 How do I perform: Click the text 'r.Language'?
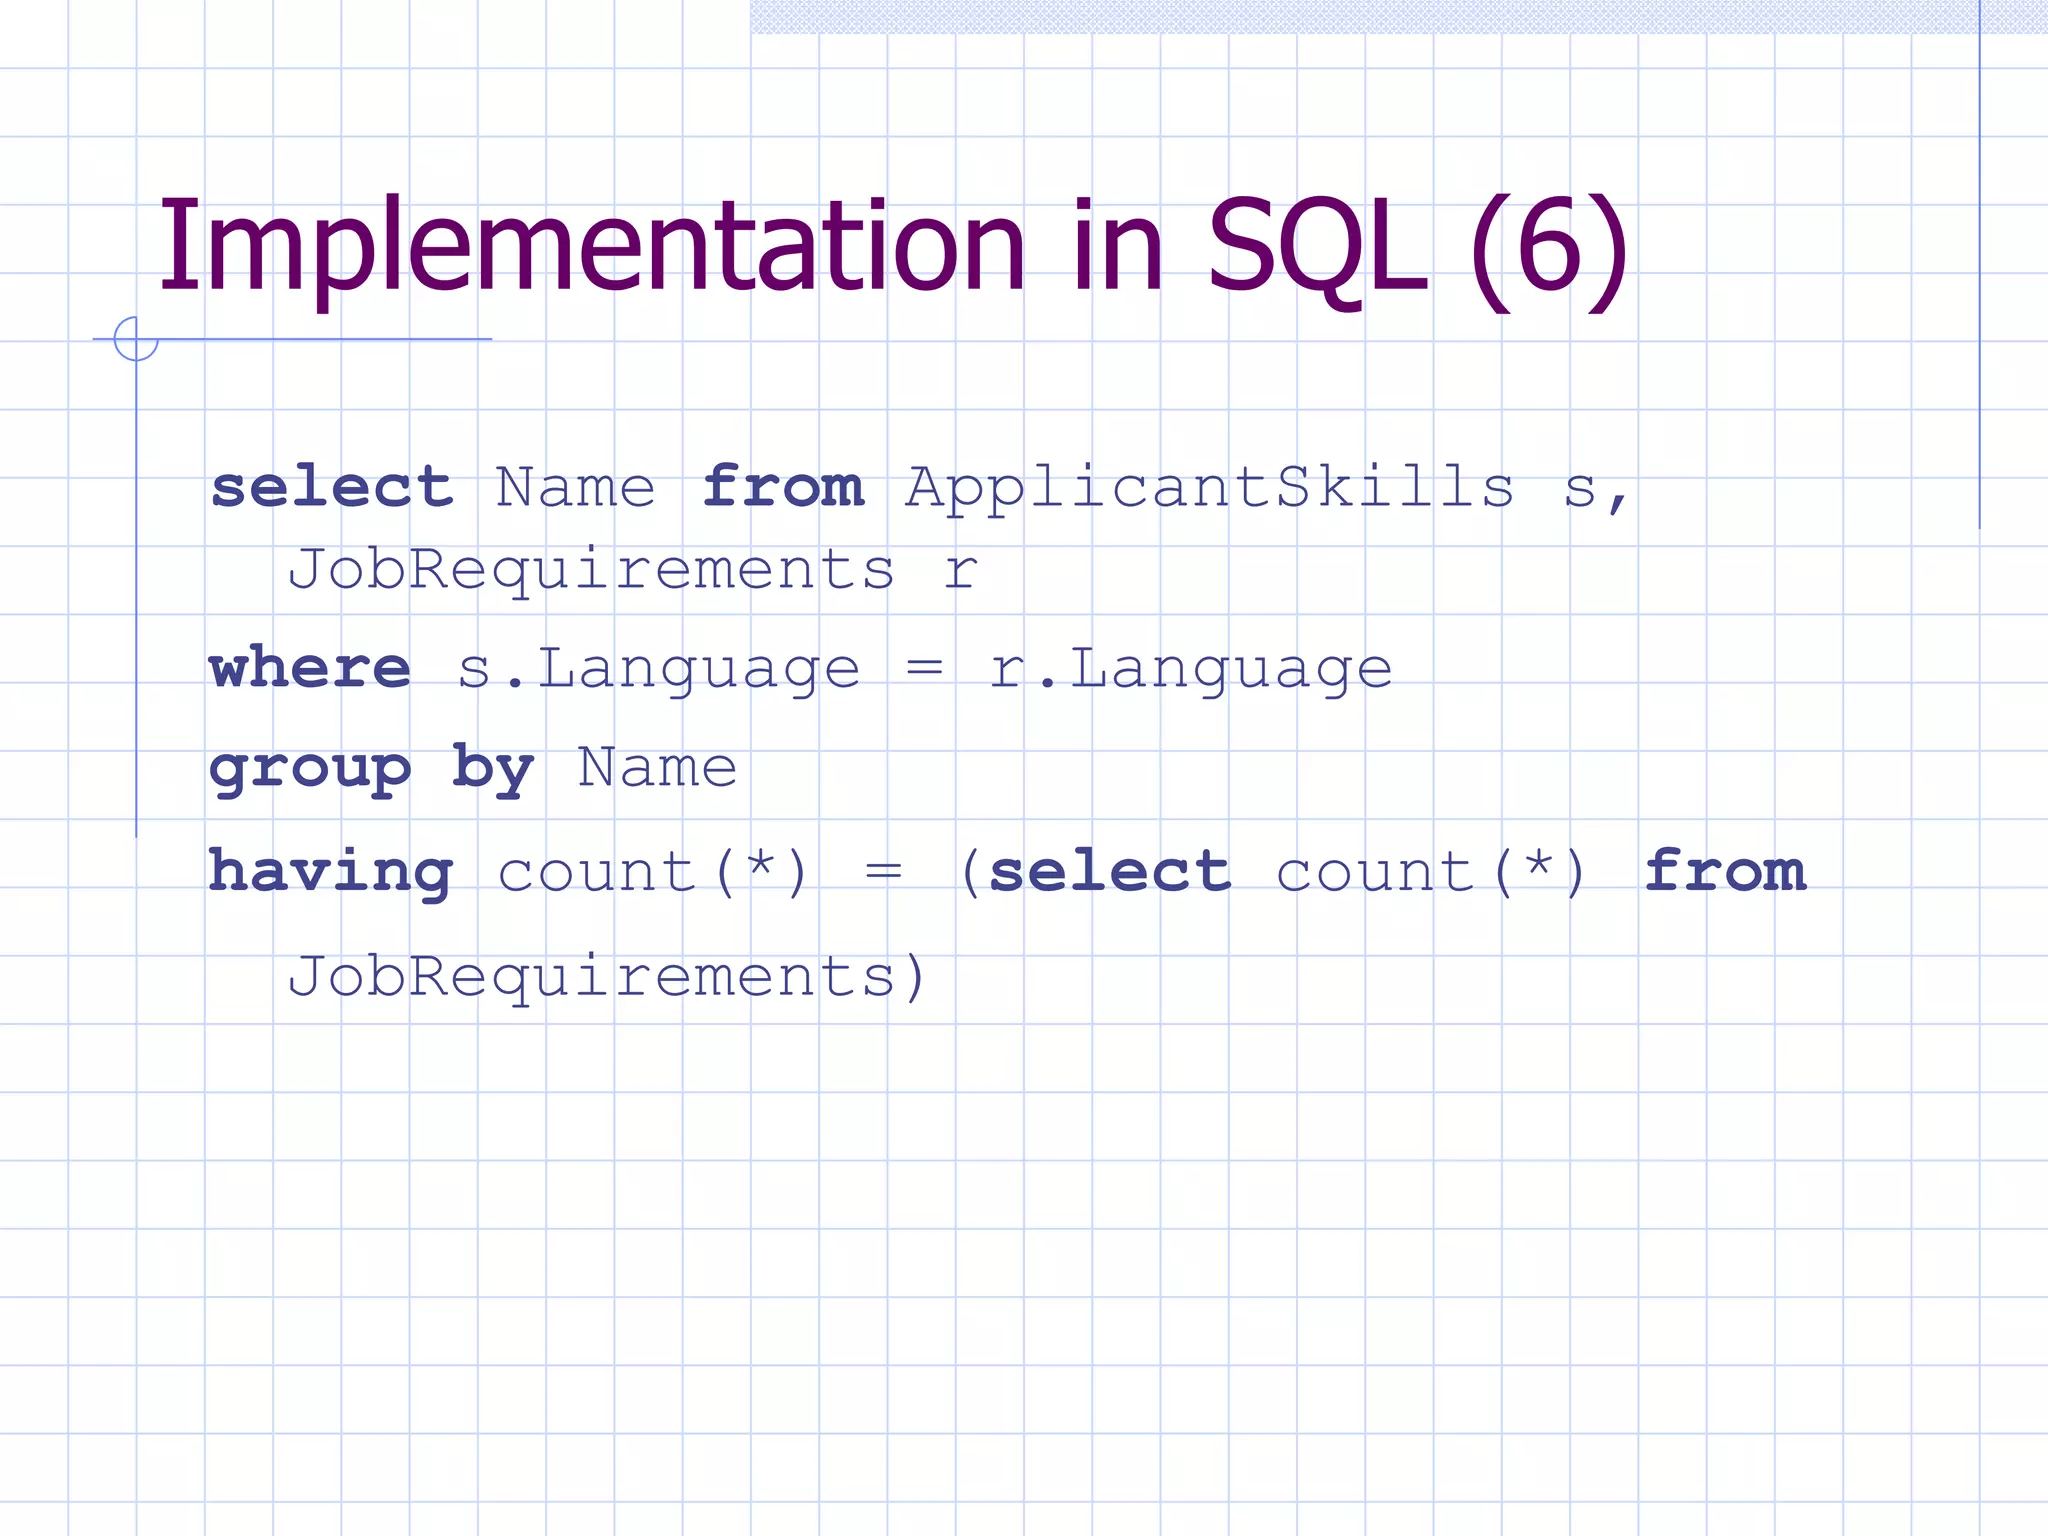1190,670
